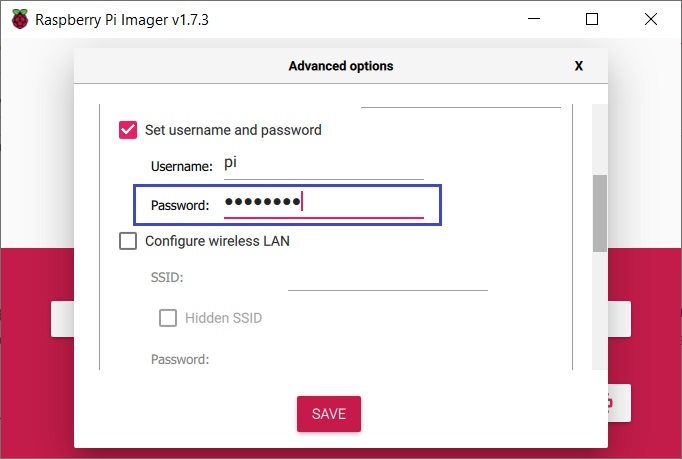Click the wireless LAN Password label
682x459 pixels.
point(180,359)
